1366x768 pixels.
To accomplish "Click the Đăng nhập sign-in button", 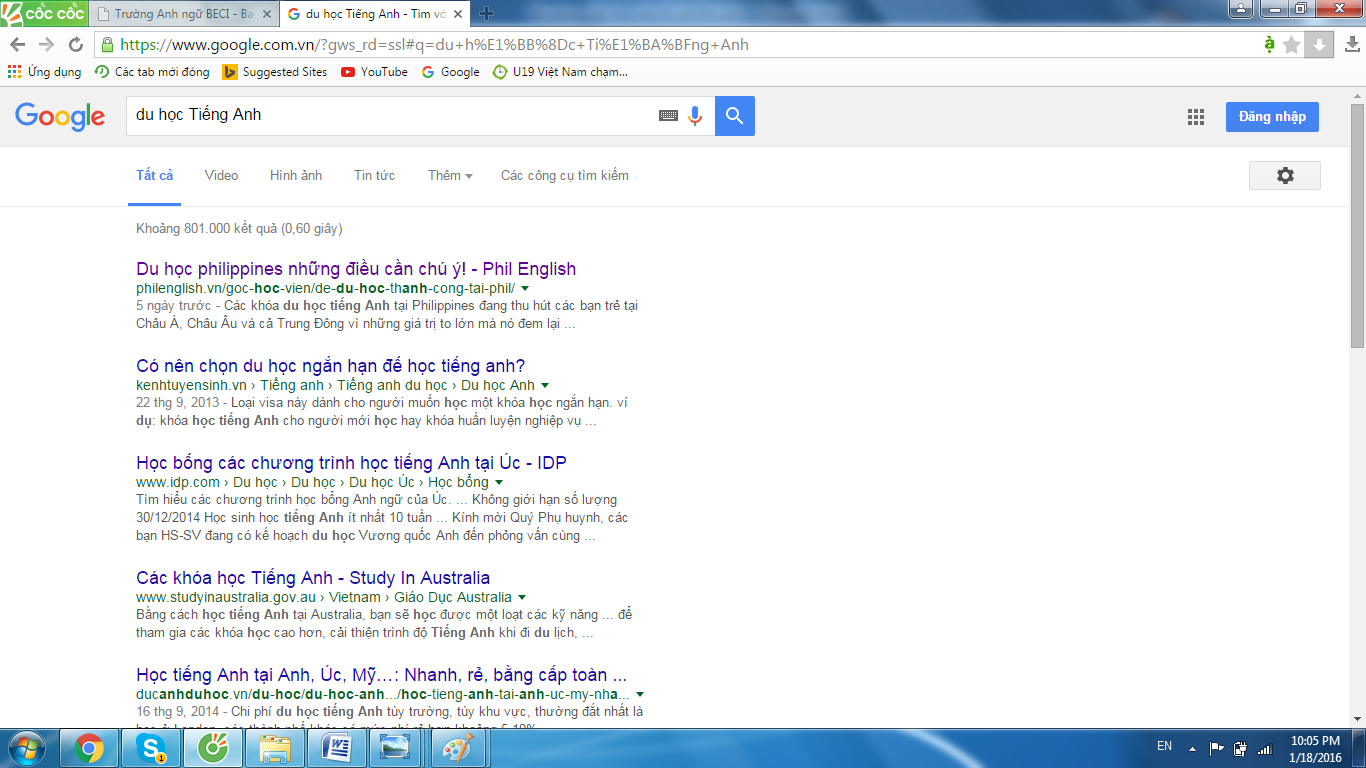I will pos(1272,117).
